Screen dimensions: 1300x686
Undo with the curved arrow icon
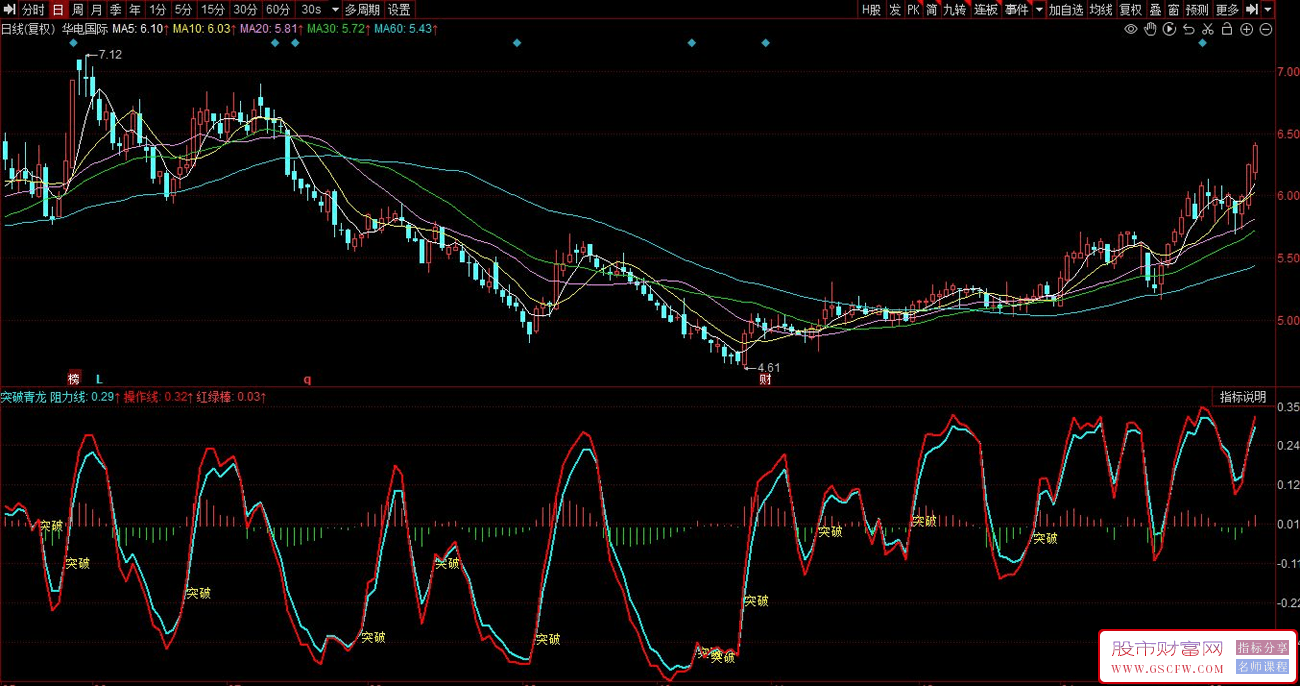click(x=1188, y=29)
